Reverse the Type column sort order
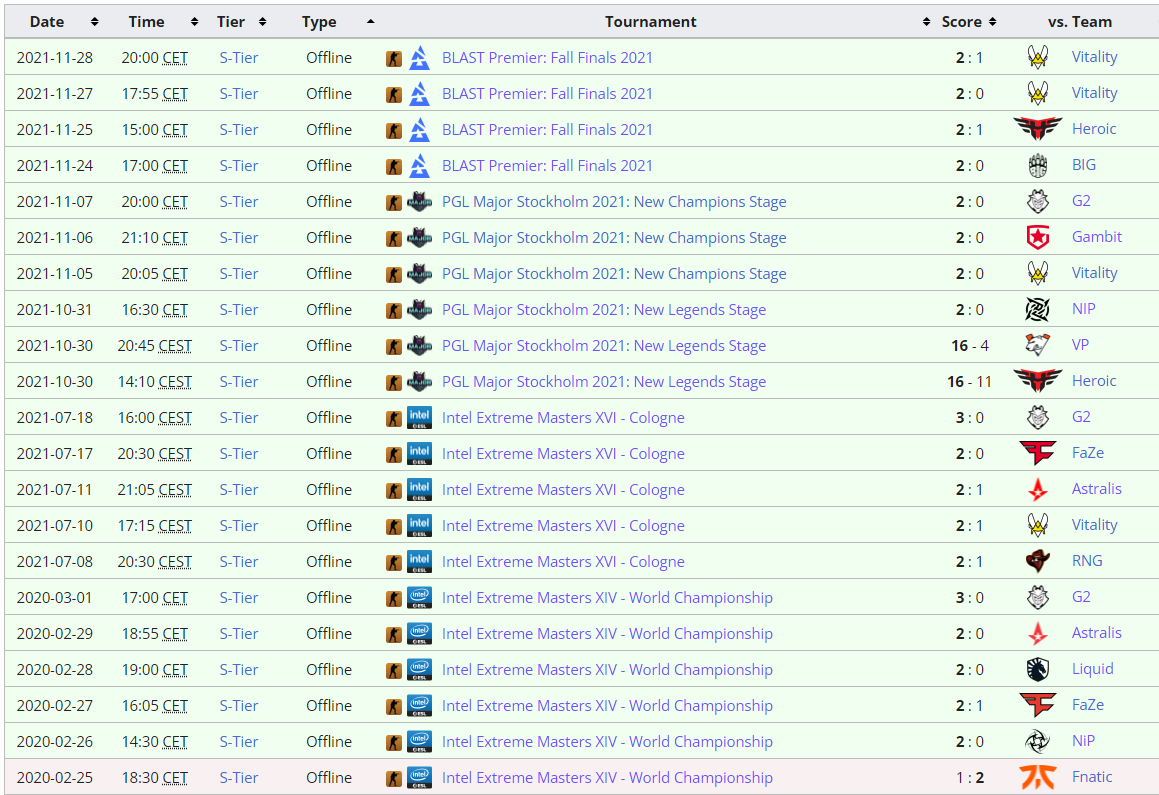 tap(369, 21)
